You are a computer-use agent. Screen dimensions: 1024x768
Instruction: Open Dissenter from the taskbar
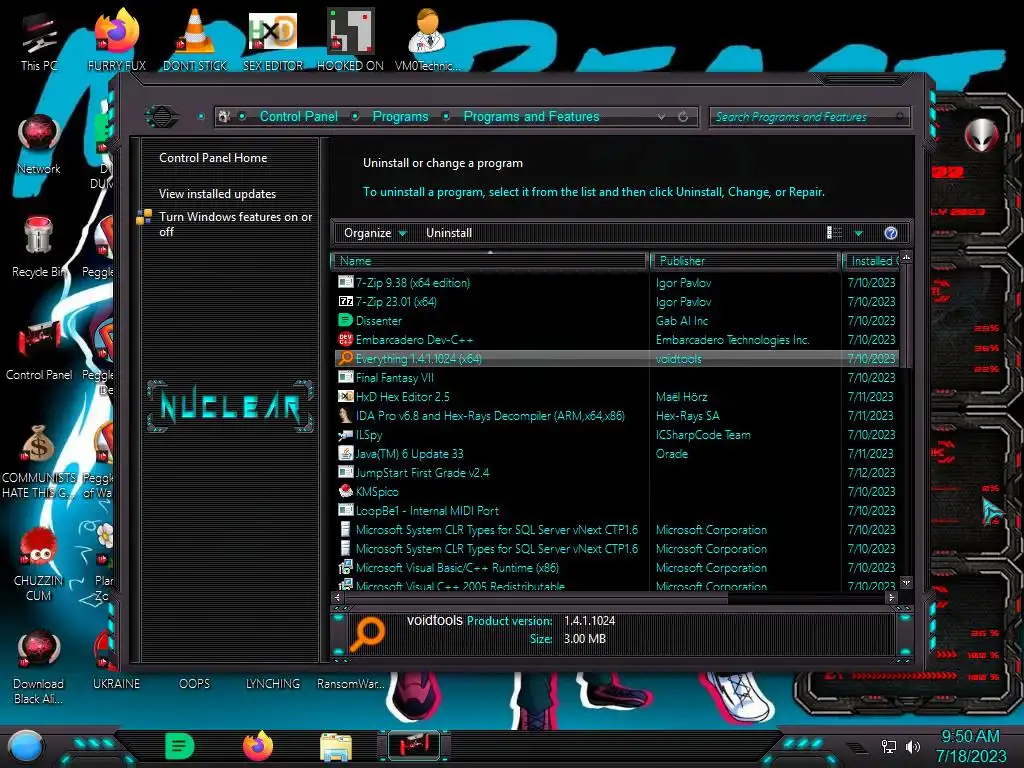[x=179, y=746]
